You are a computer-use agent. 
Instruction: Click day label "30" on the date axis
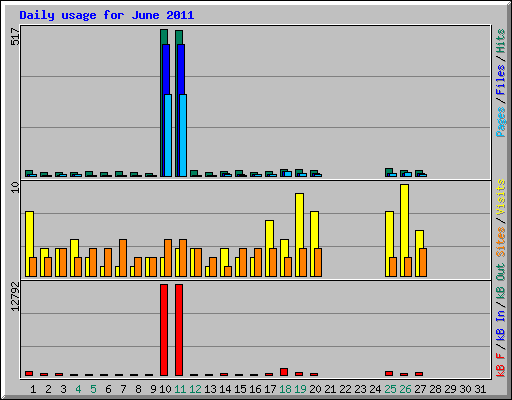[x=465, y=389]
